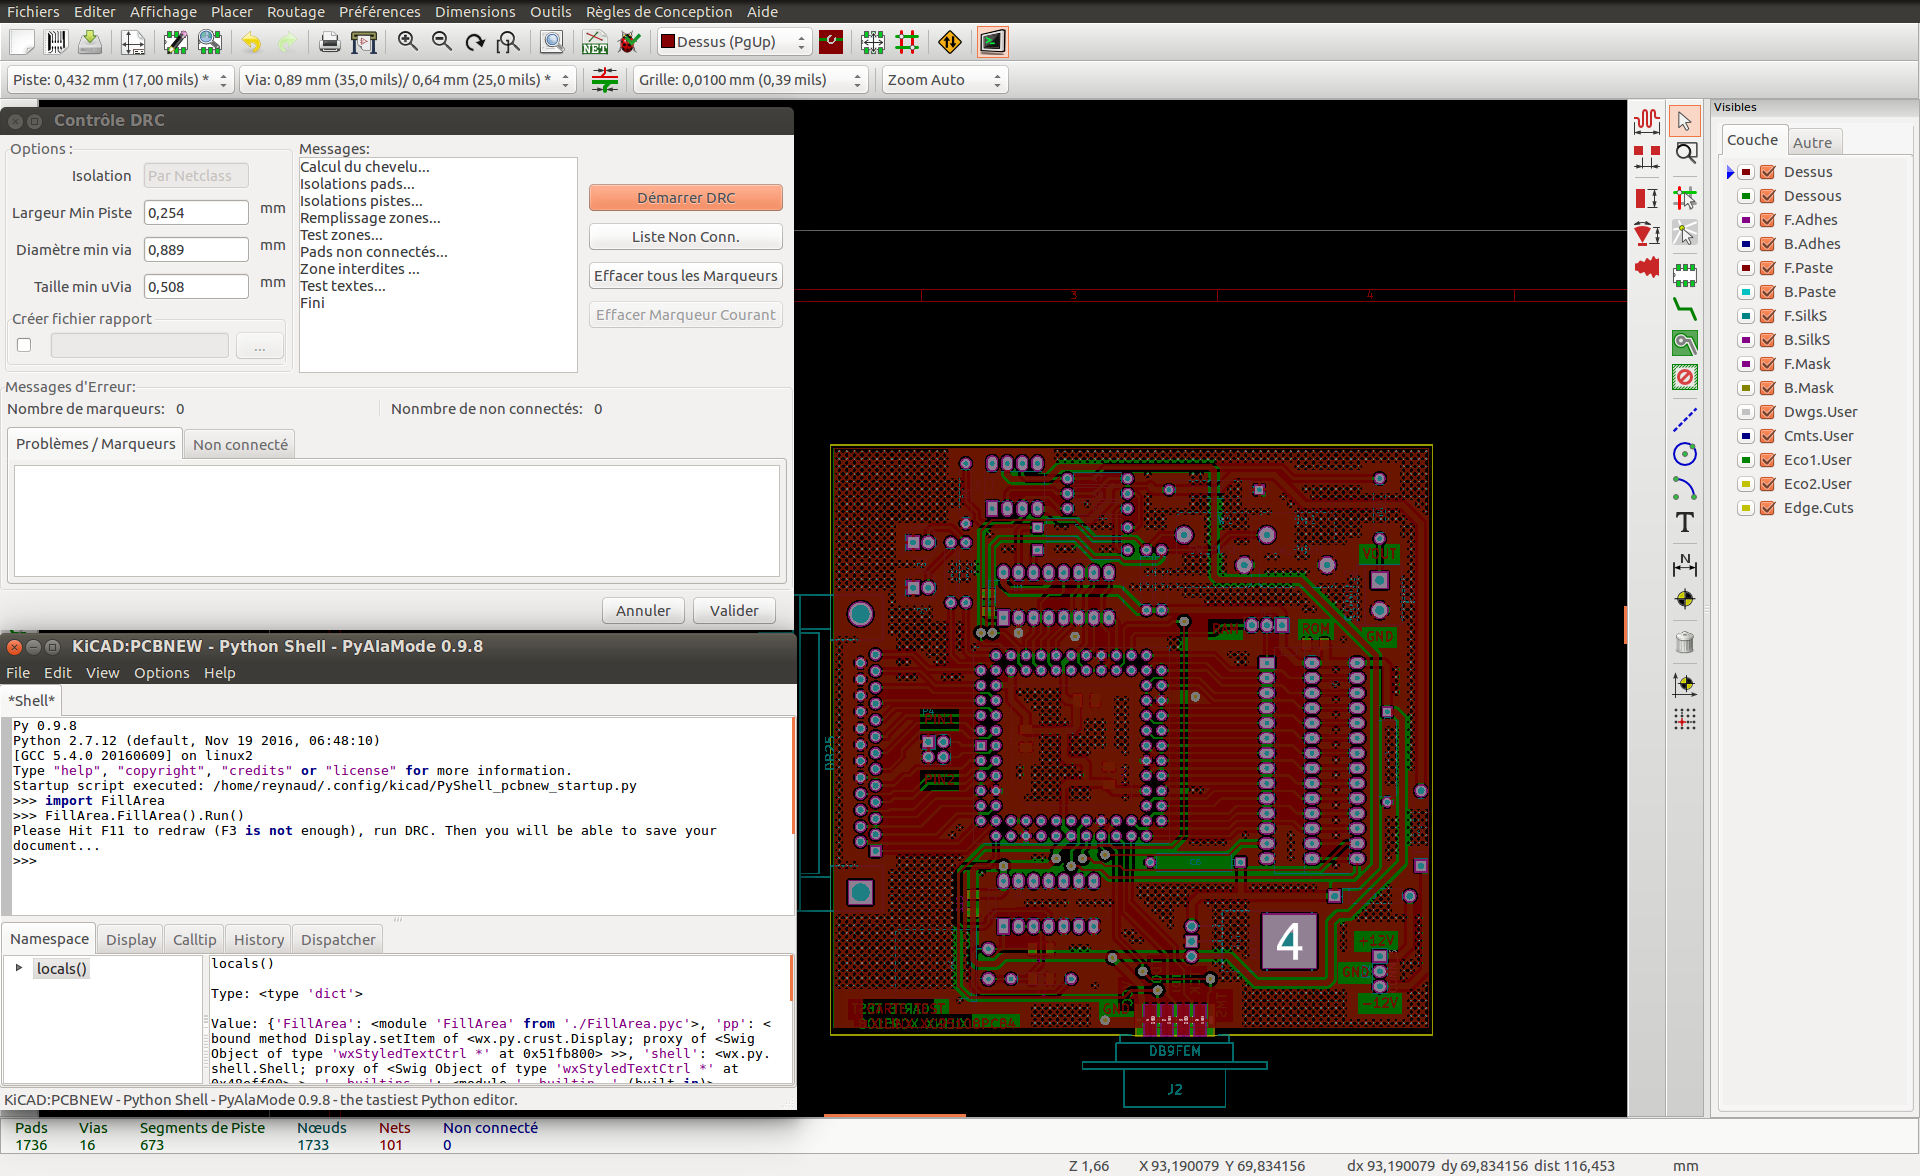
Task: Switch to the Non connecté tab
Action: pyautogui.click(x=240, y=445)
